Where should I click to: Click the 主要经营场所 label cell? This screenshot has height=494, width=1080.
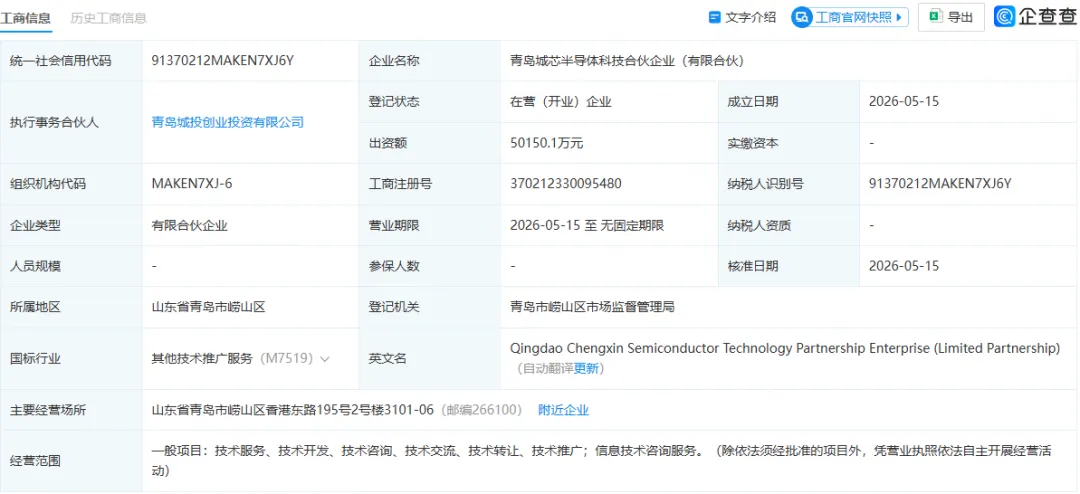click(x=71, y=410)
